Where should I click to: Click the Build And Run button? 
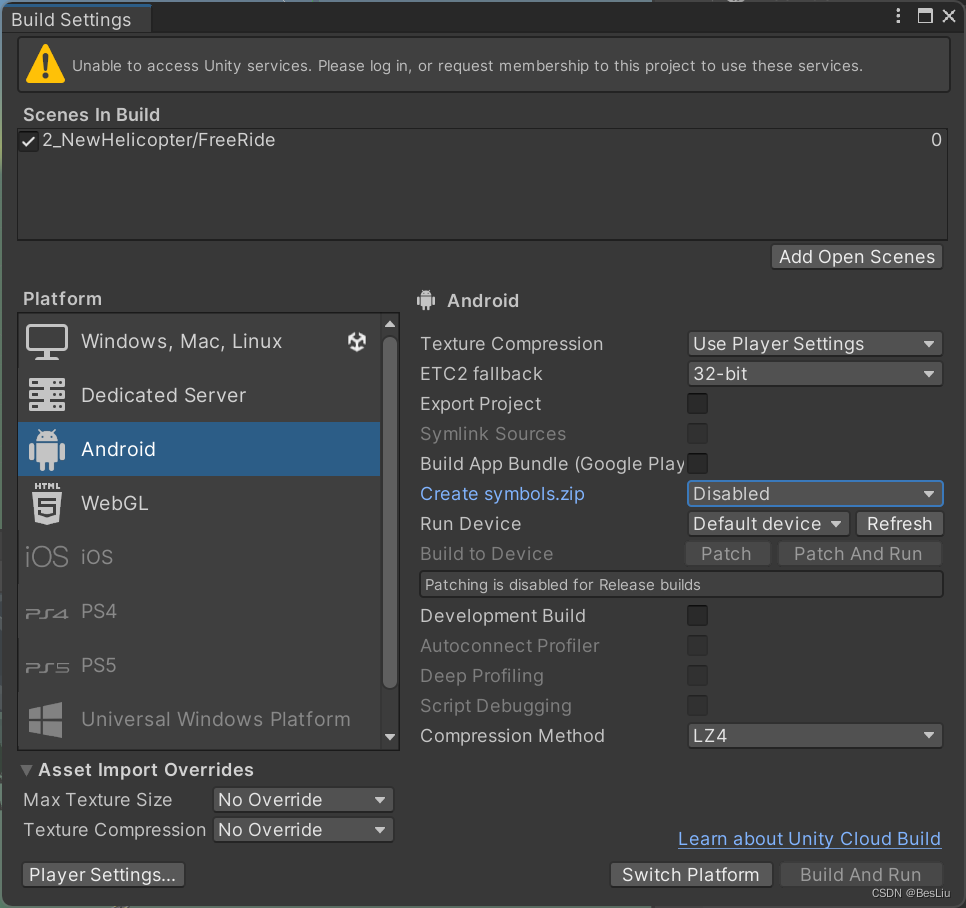coord(861,875)
